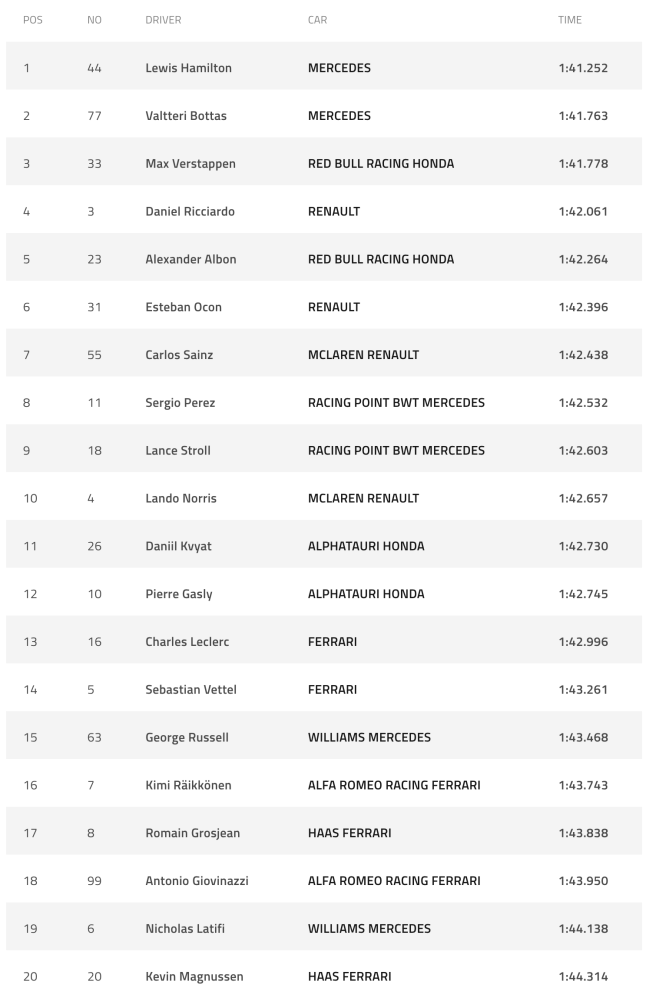The height and width of the screenshot is (1005, 649).
Task: Click the Lando Norris driver name
Action: pyautogui.click(x=181, y=498)
